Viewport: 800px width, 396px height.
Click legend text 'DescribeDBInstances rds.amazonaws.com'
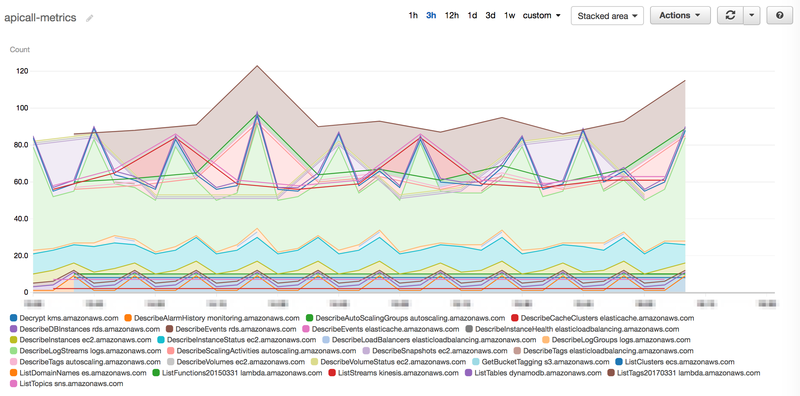pyautogui.click(x=90, y=329)
